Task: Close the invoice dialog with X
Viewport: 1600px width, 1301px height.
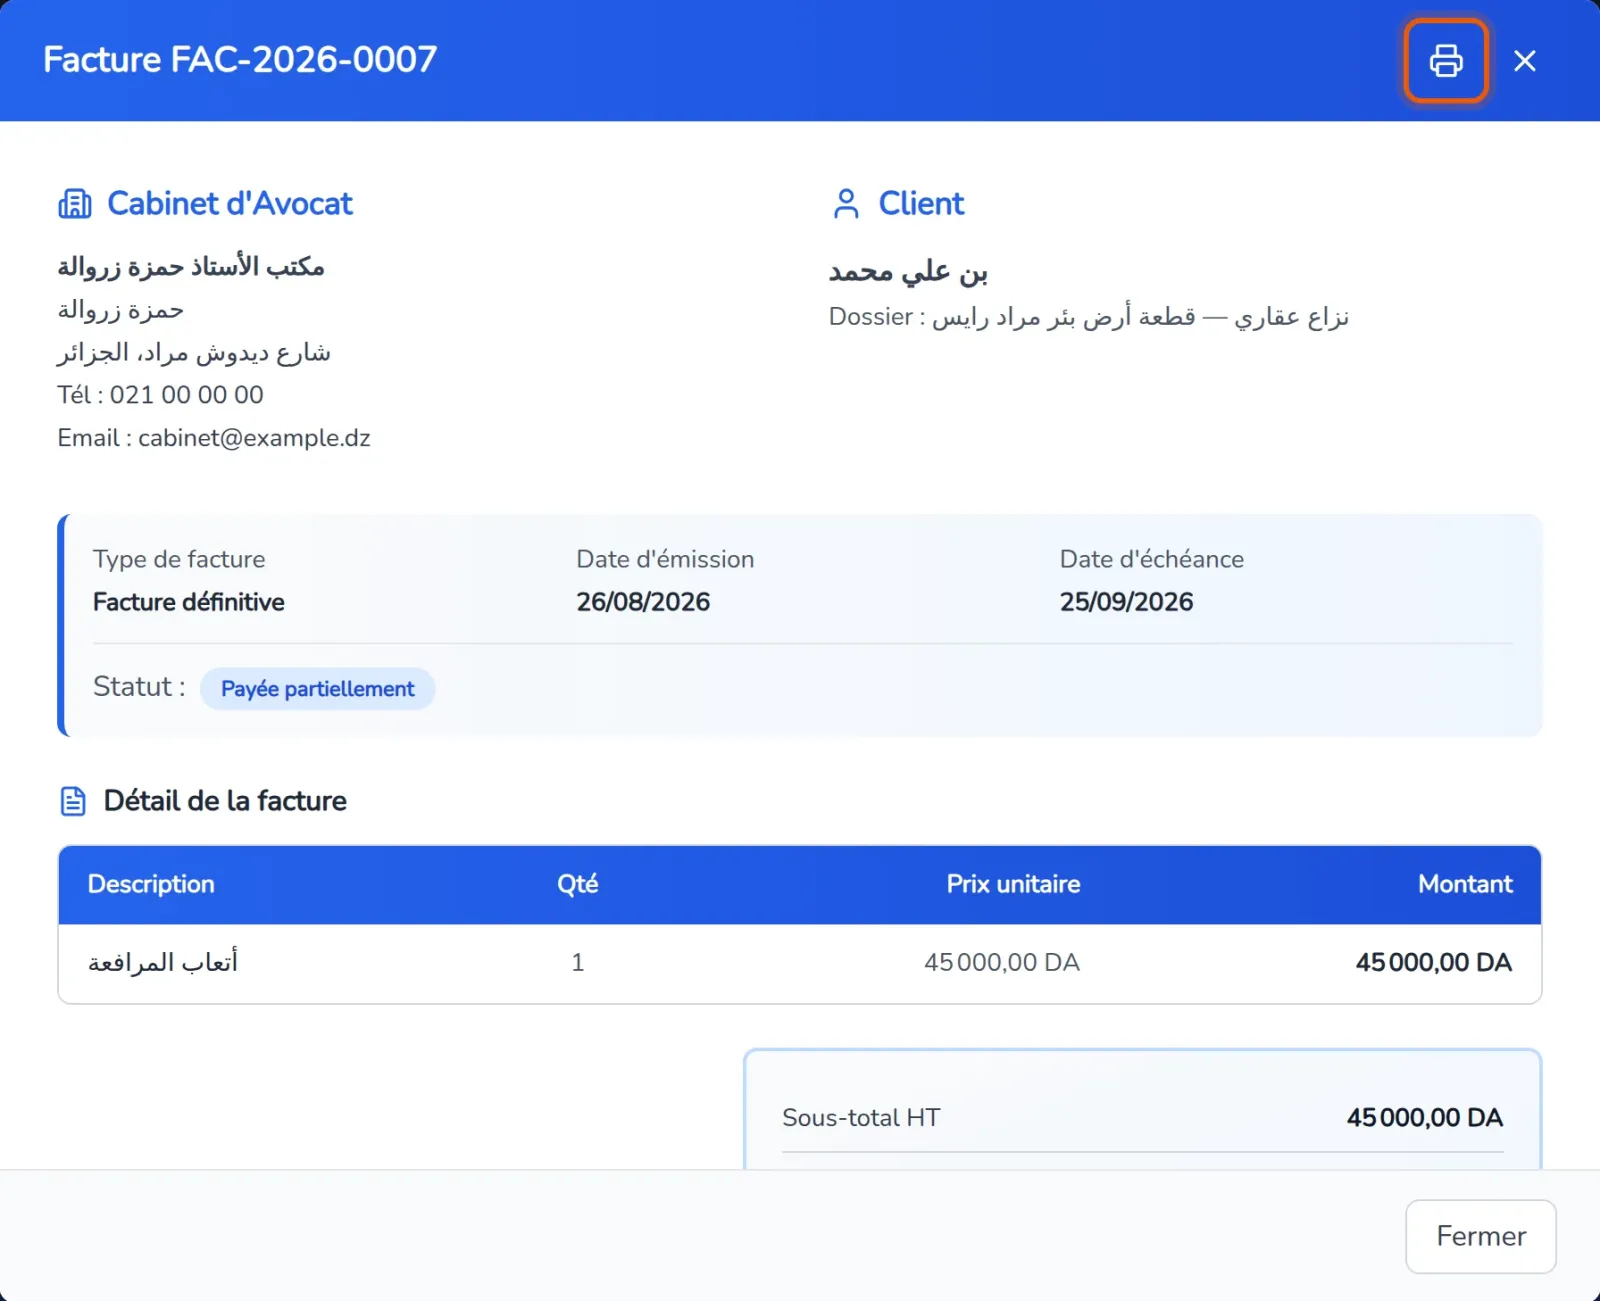Action: 1525,61
